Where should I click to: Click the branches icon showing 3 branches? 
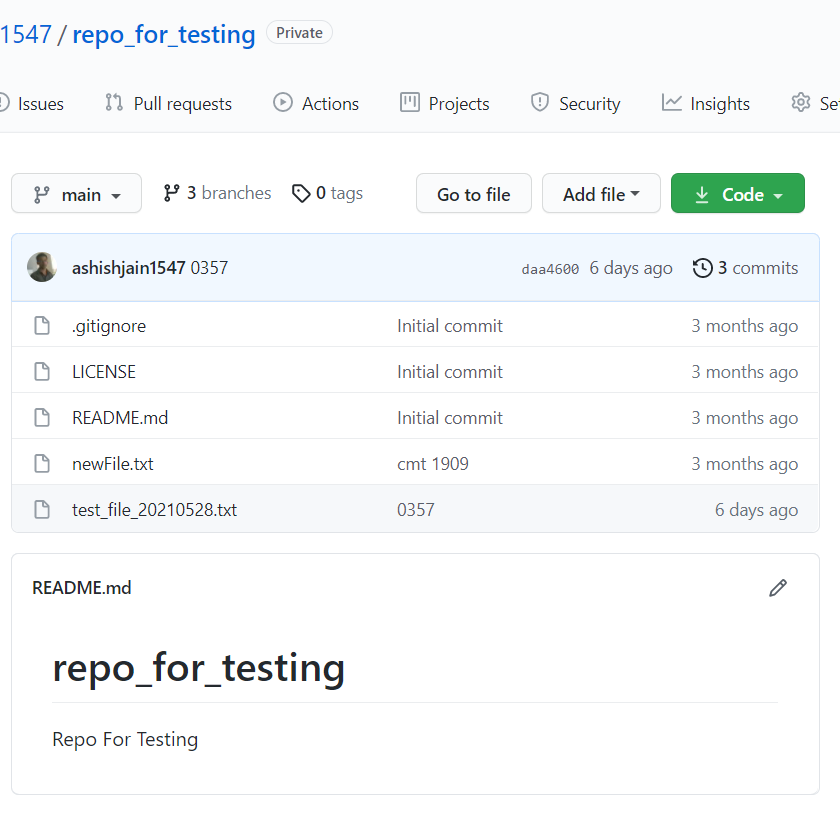tap(170, 192)
